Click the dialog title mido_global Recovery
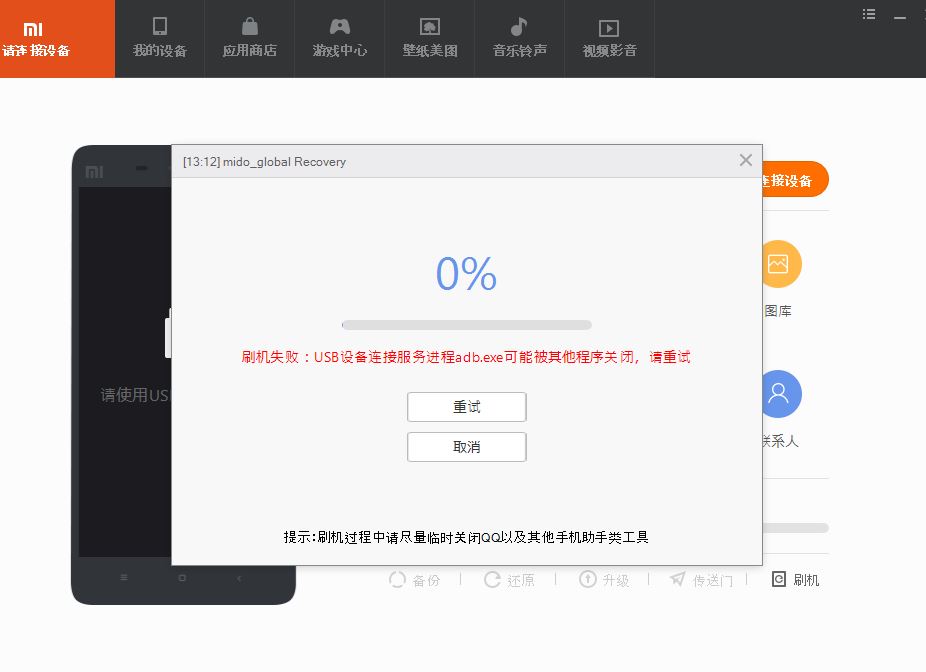The height and width of the screenshot is (672, 926). [x=265, y=162]
